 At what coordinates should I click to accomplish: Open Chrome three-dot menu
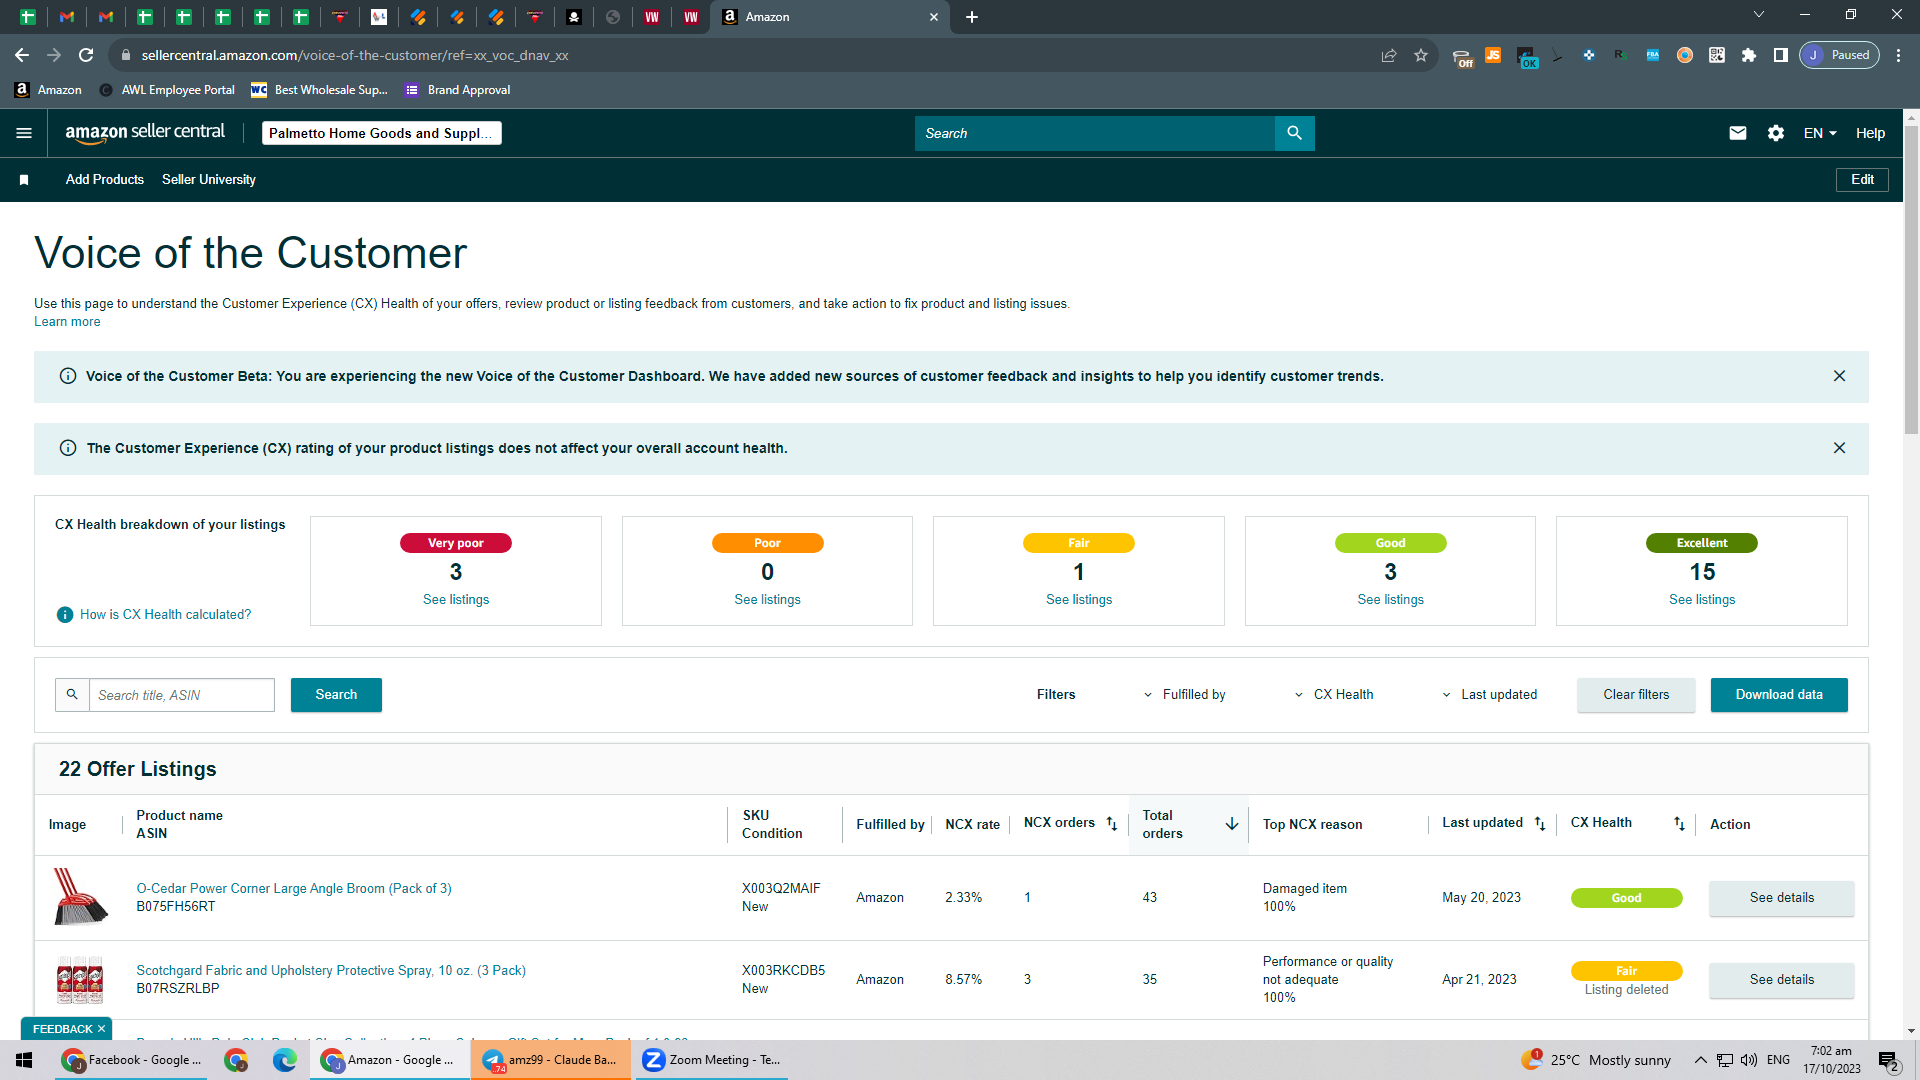(x=1899, y=55)
